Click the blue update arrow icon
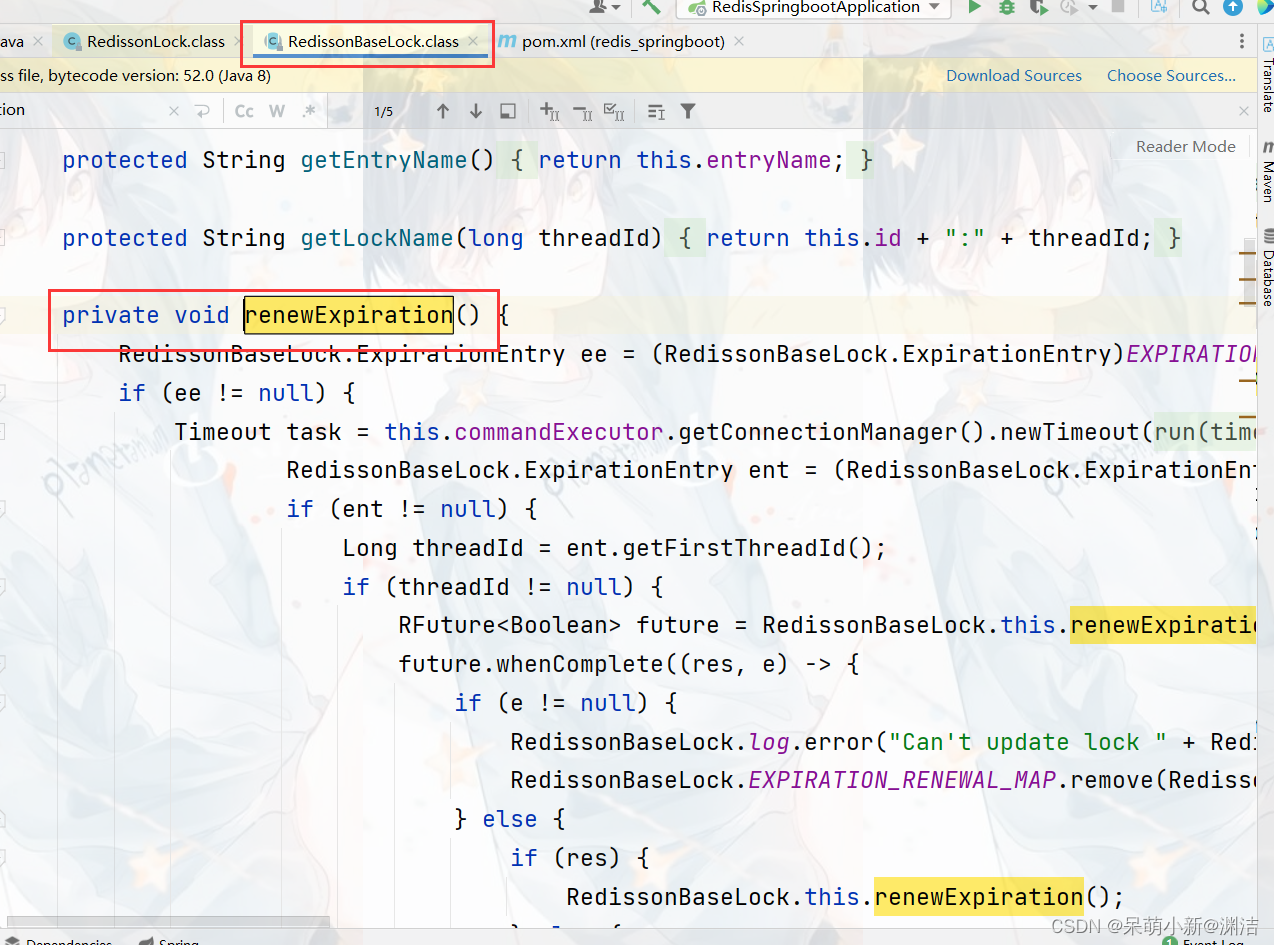This screenshot has width=1274, height=945. pyautogui.click(x=1233, y=7)
